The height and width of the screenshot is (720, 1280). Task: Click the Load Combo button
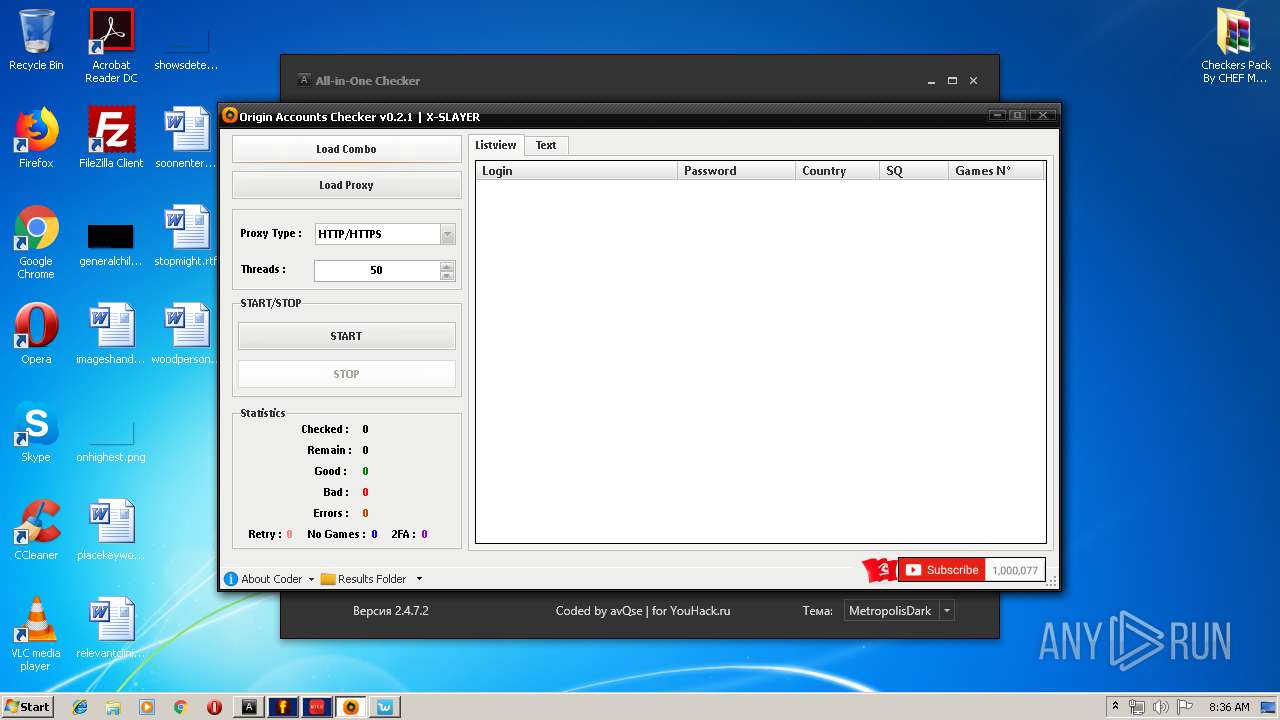pos(346,149)
